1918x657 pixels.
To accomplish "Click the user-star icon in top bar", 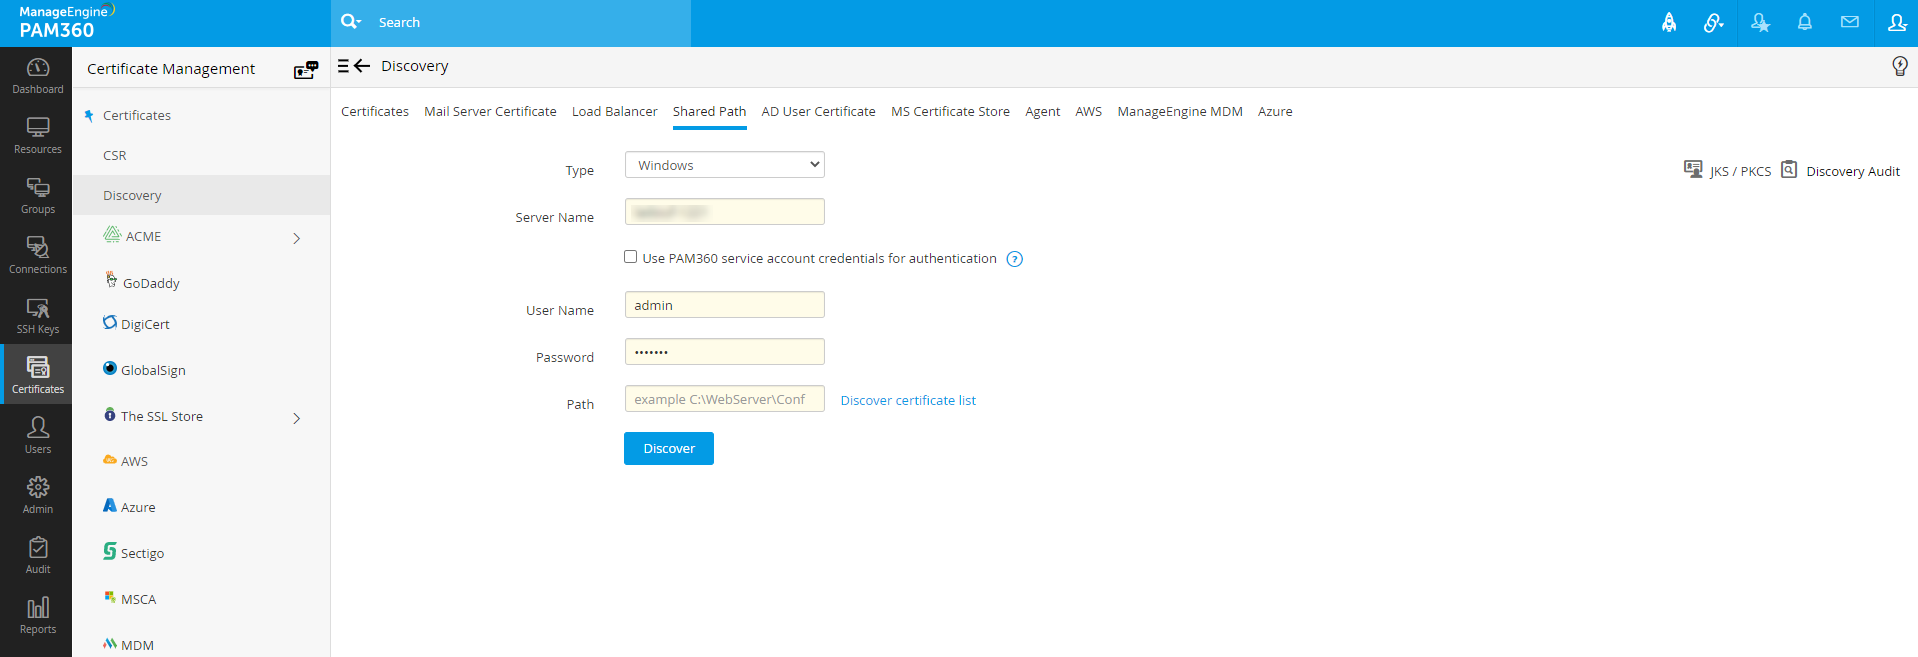I will [1760, 22].
